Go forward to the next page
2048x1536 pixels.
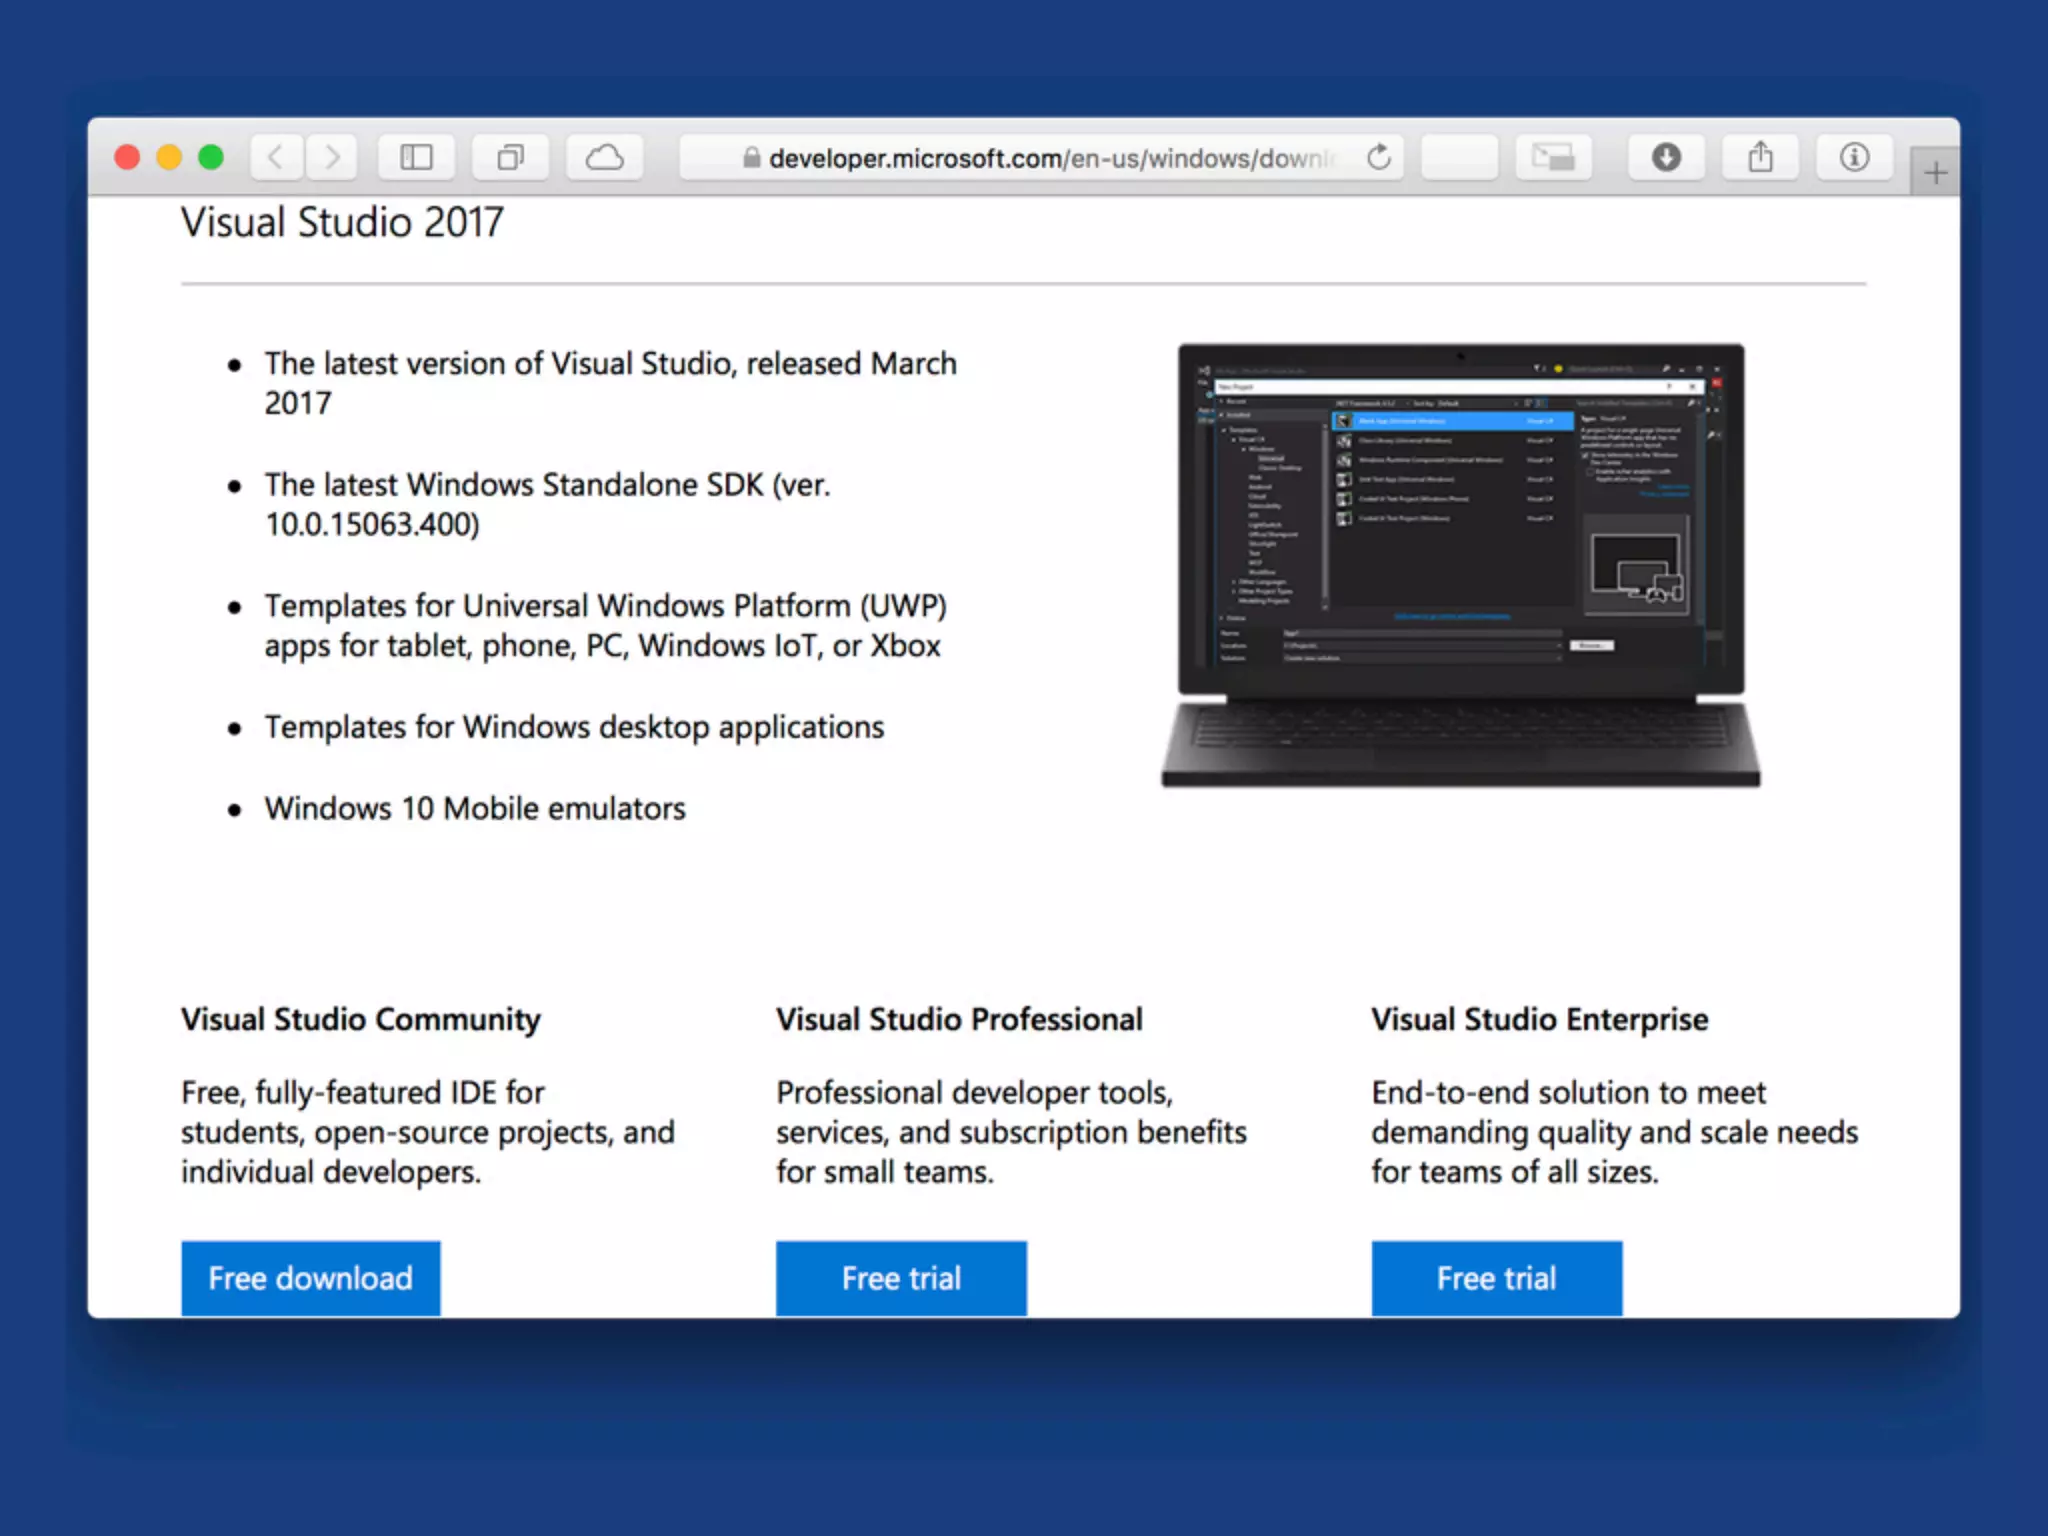(x=333, y=157)
